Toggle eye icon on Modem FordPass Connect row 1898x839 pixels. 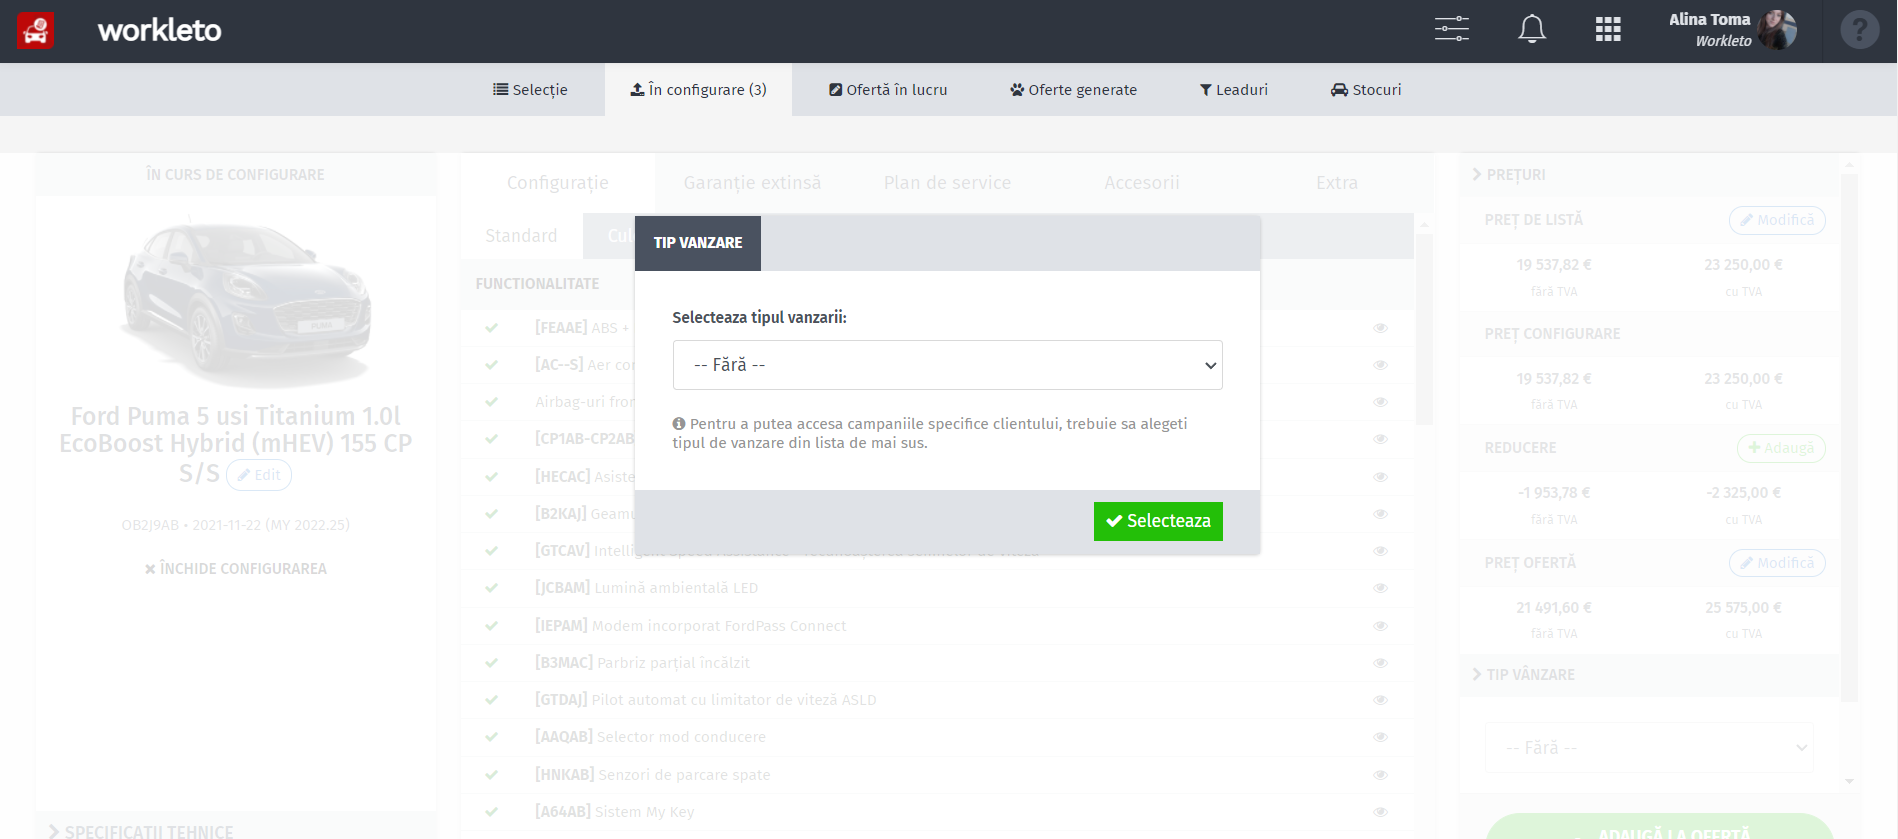[1380, 626]
